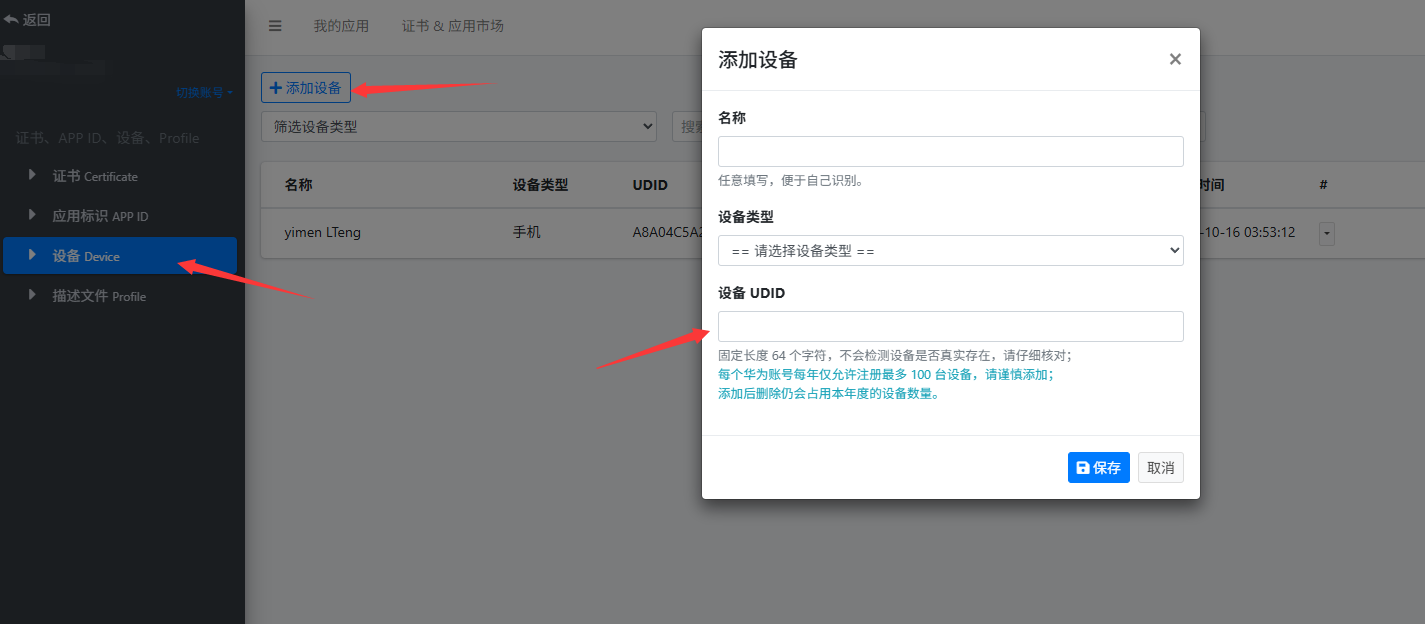Image resolution: width=1425 pixels, height=624 pixels.
Task: Expand the 证书 Certificate sidebar item
Action: point(120,176)
